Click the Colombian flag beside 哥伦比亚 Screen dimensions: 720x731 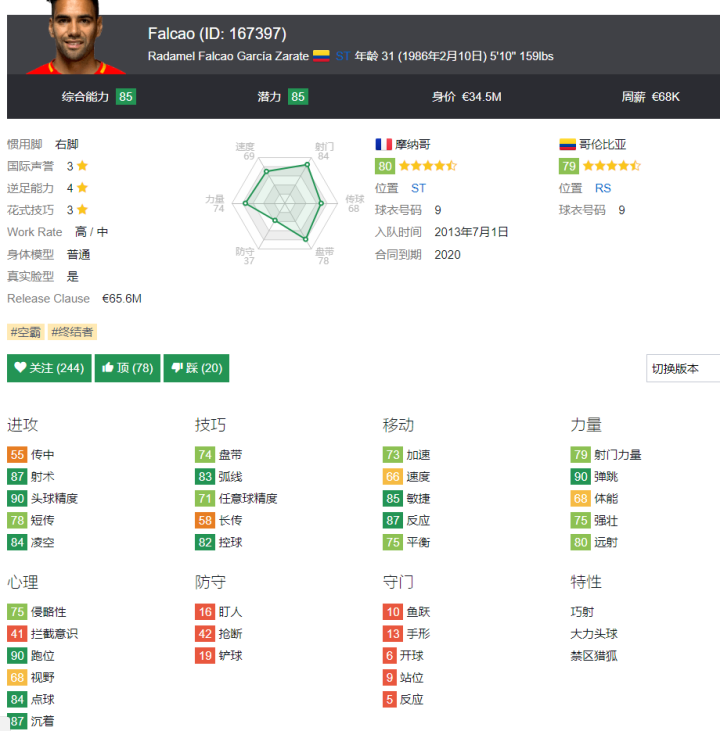click(x=567, y=144)
